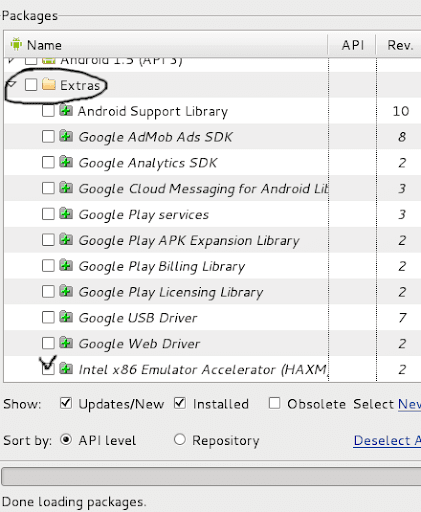Image resolution: width=421 pixels, height=512 pixels.
Task: Select the Google USB Driver row text
Action: [138, 318]
